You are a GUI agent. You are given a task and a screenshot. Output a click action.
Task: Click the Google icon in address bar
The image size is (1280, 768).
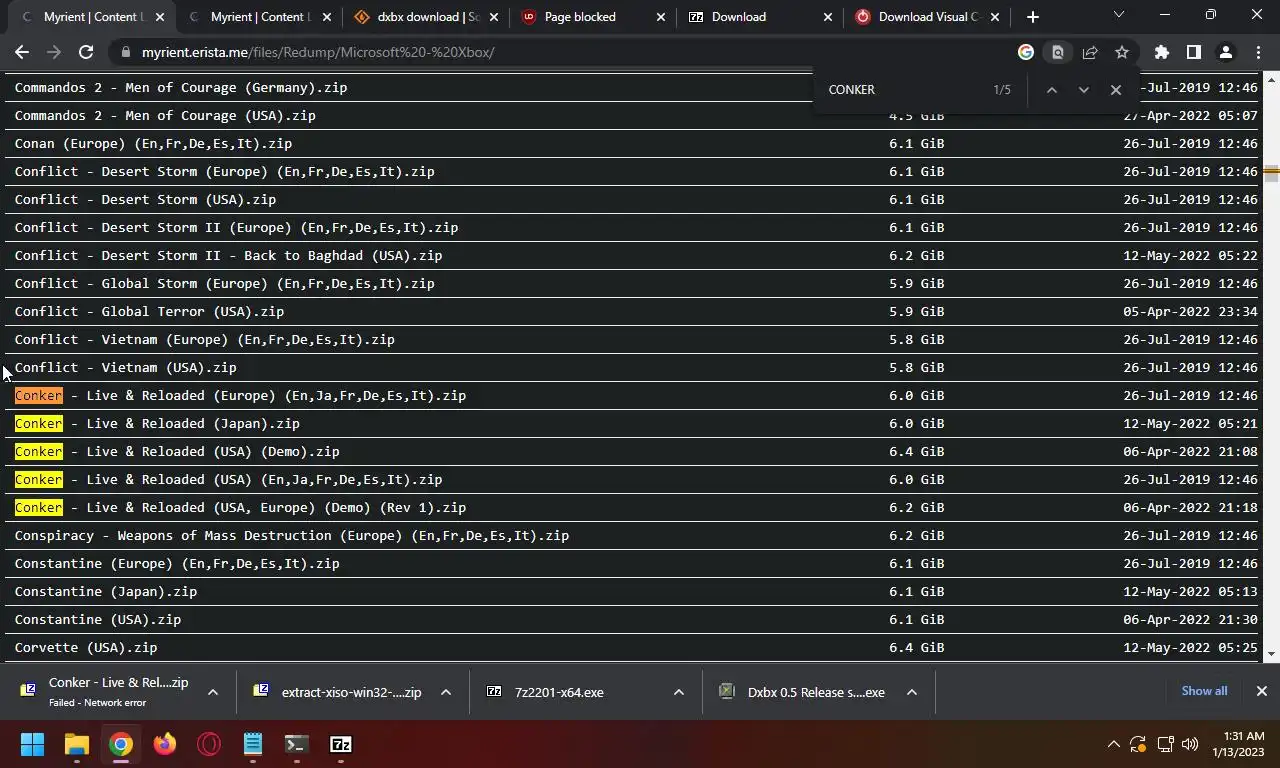pos(1026,52)
